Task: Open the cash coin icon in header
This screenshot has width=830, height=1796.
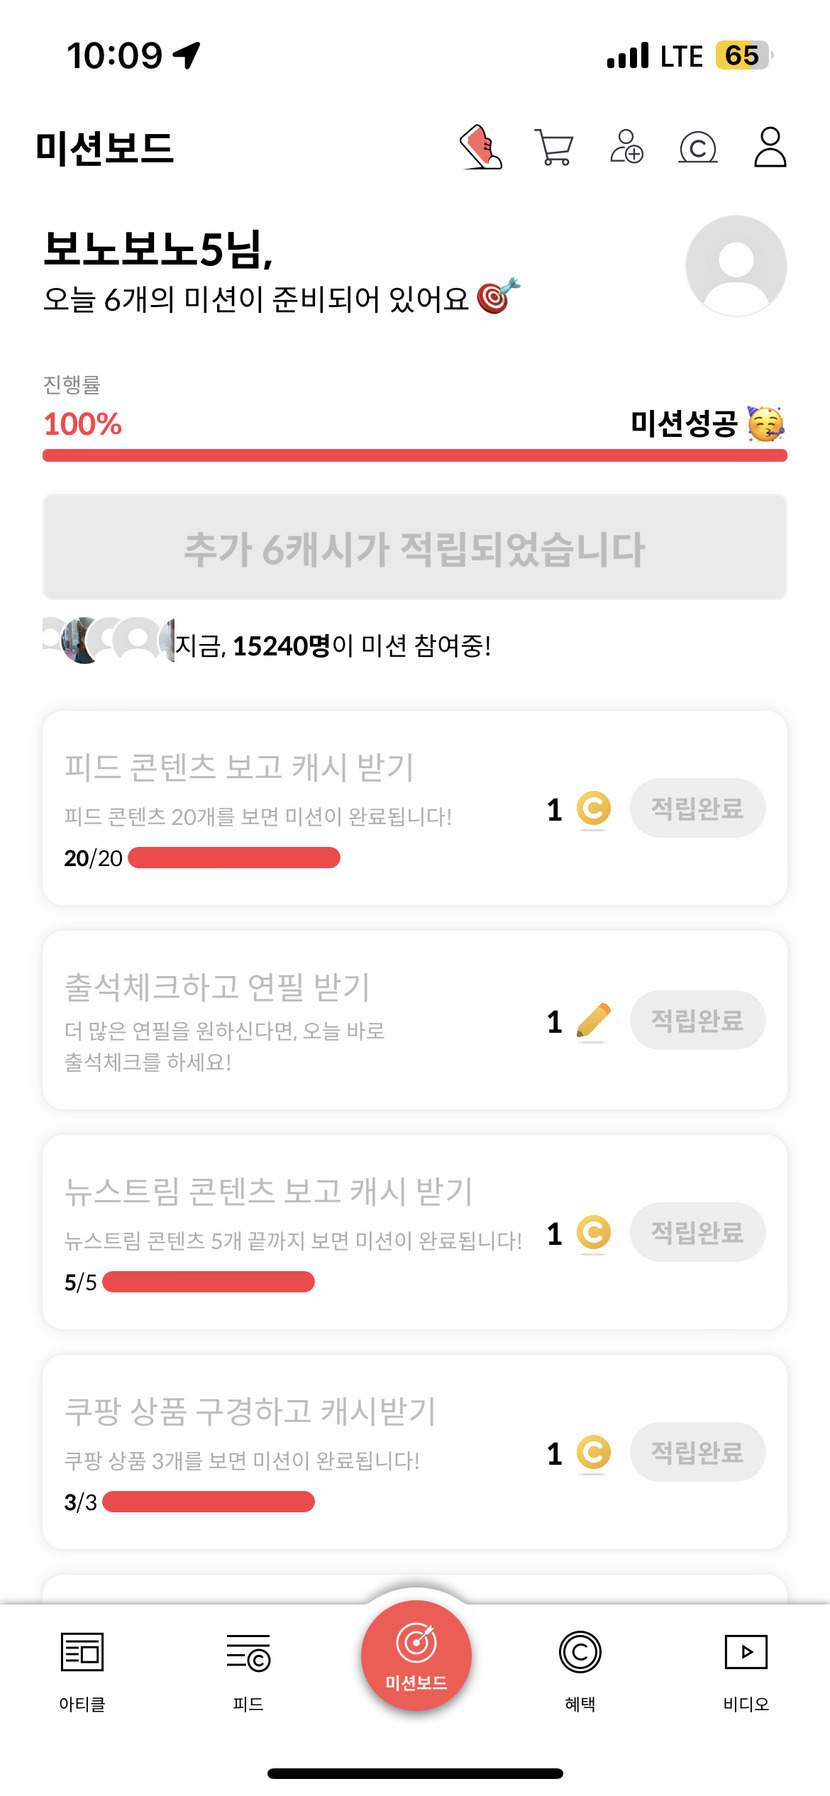Action: point(698,148)
